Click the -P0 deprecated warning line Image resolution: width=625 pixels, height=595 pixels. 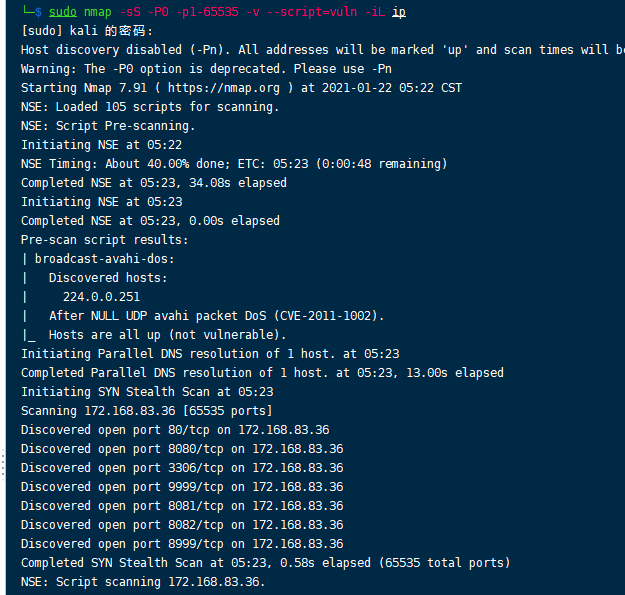206,69
